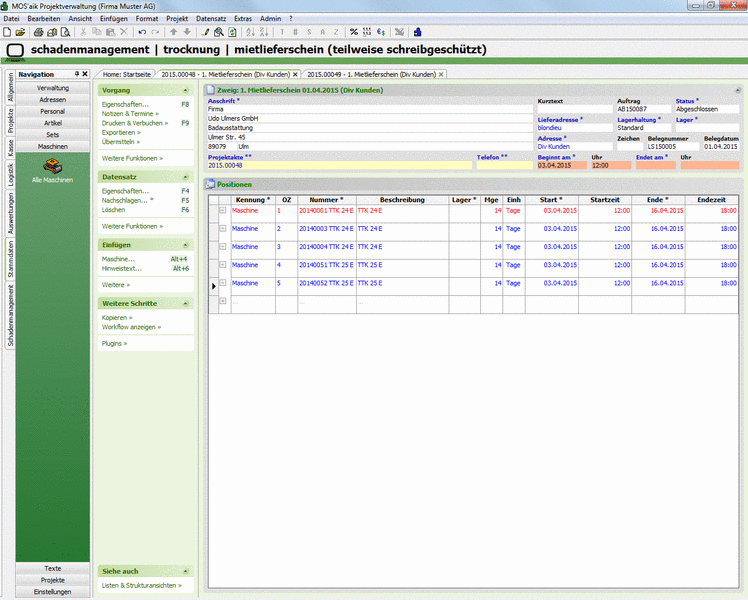Open the Extras menu

pyautogui.click(x=243, y=19)
